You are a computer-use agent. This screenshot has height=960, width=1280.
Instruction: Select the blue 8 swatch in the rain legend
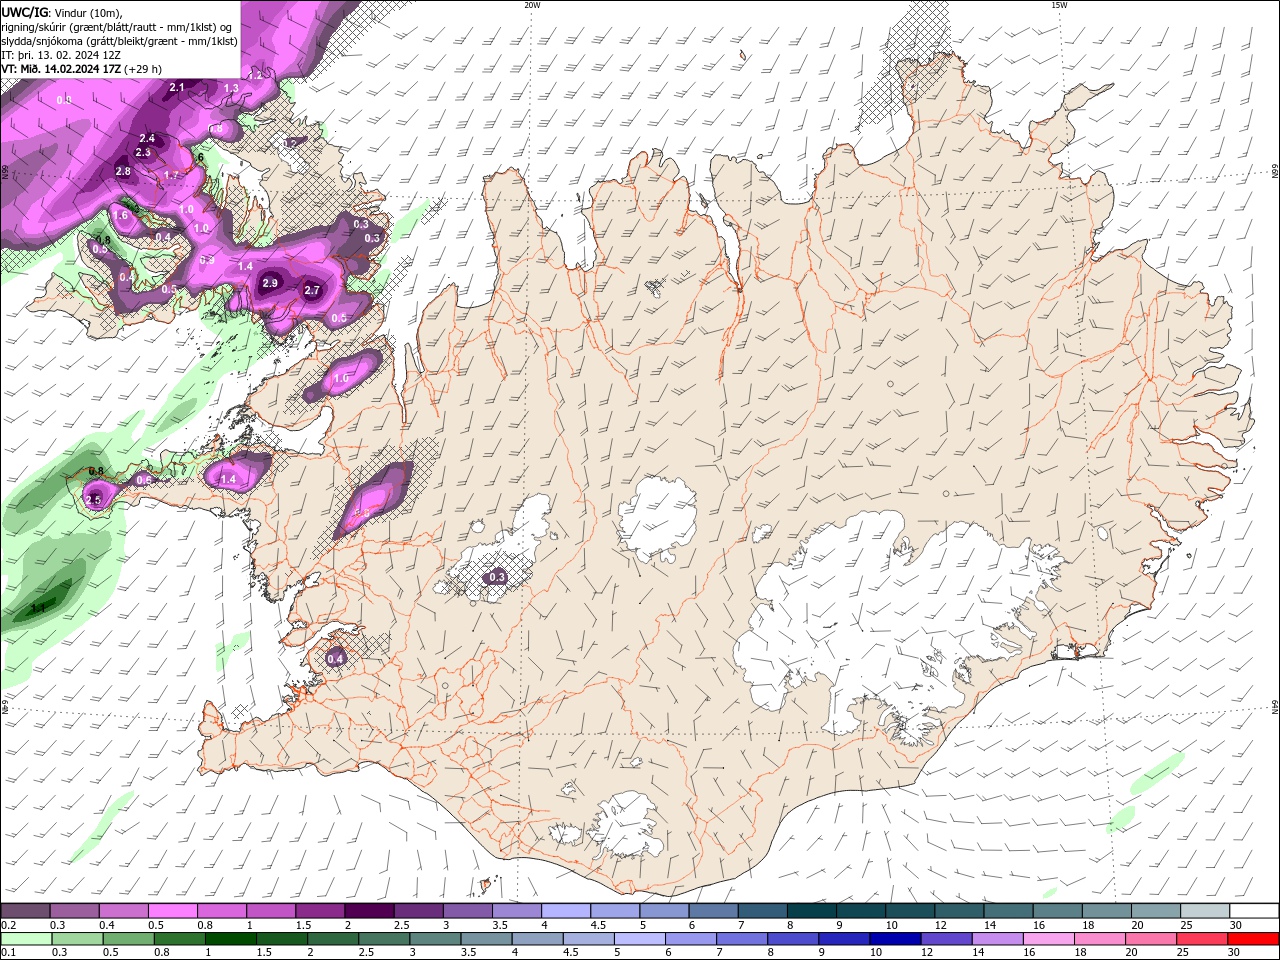point(793,939)
